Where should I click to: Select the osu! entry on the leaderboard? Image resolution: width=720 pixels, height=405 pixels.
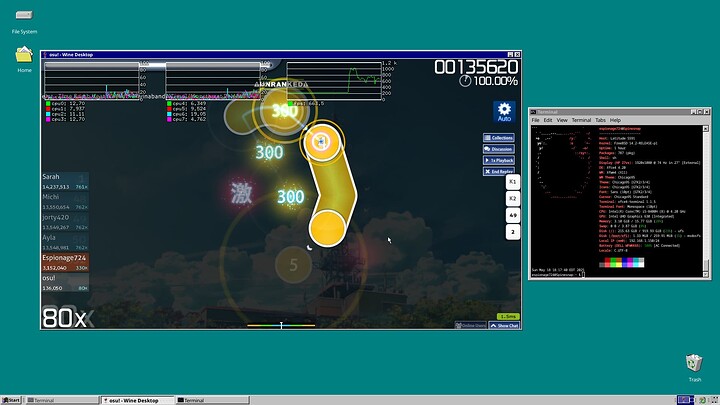coord(65,282)
